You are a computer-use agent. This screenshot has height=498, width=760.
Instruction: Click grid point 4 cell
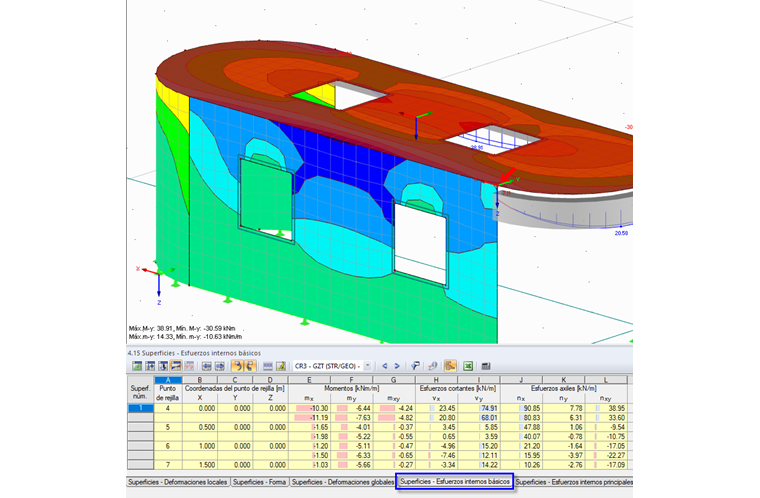[x=168, y=408]
